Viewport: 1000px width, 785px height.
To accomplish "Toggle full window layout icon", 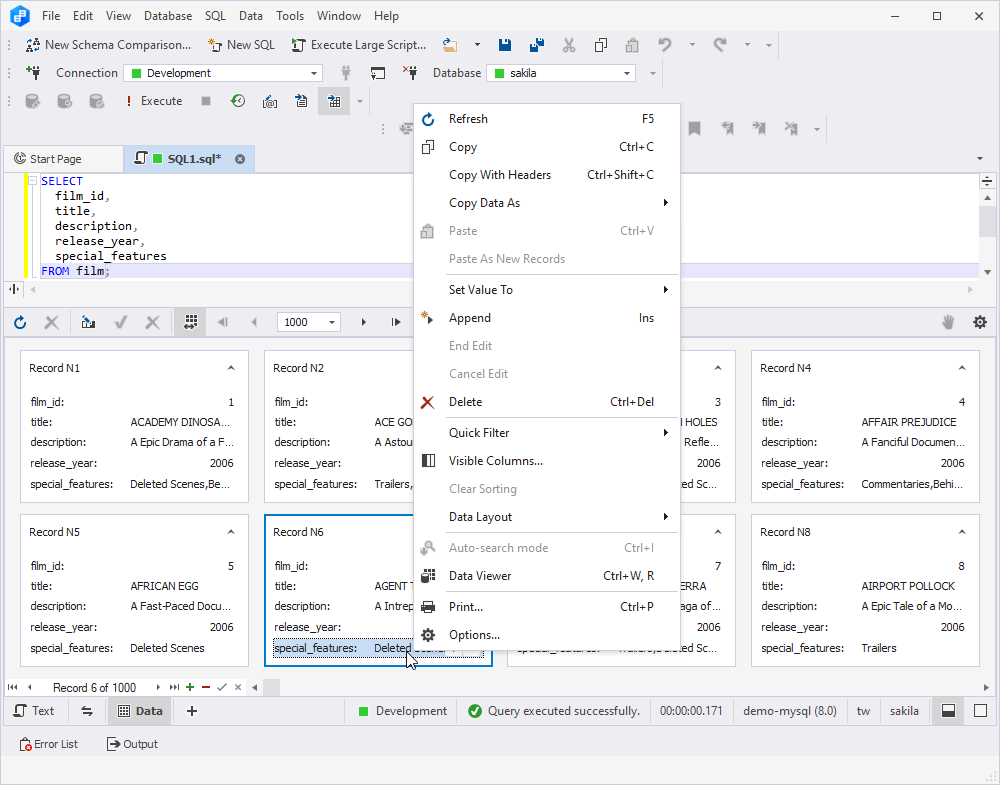I will 980,710.
